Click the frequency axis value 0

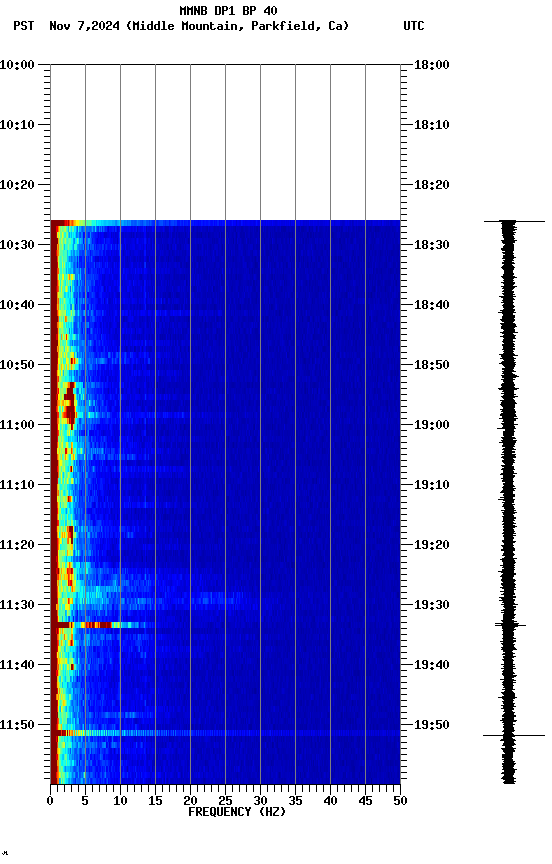tap(50, 801)
